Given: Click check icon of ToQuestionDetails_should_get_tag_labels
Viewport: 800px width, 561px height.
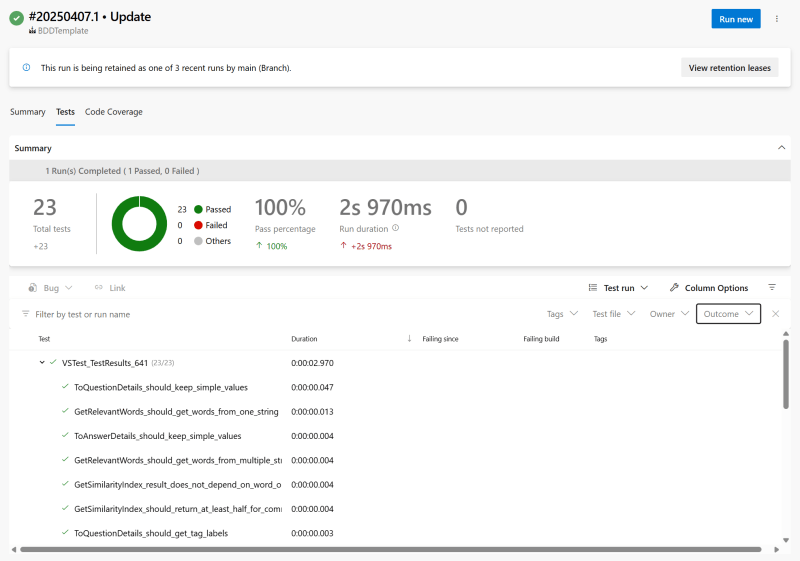Looking at the screenshot, I should pos(65,532).
